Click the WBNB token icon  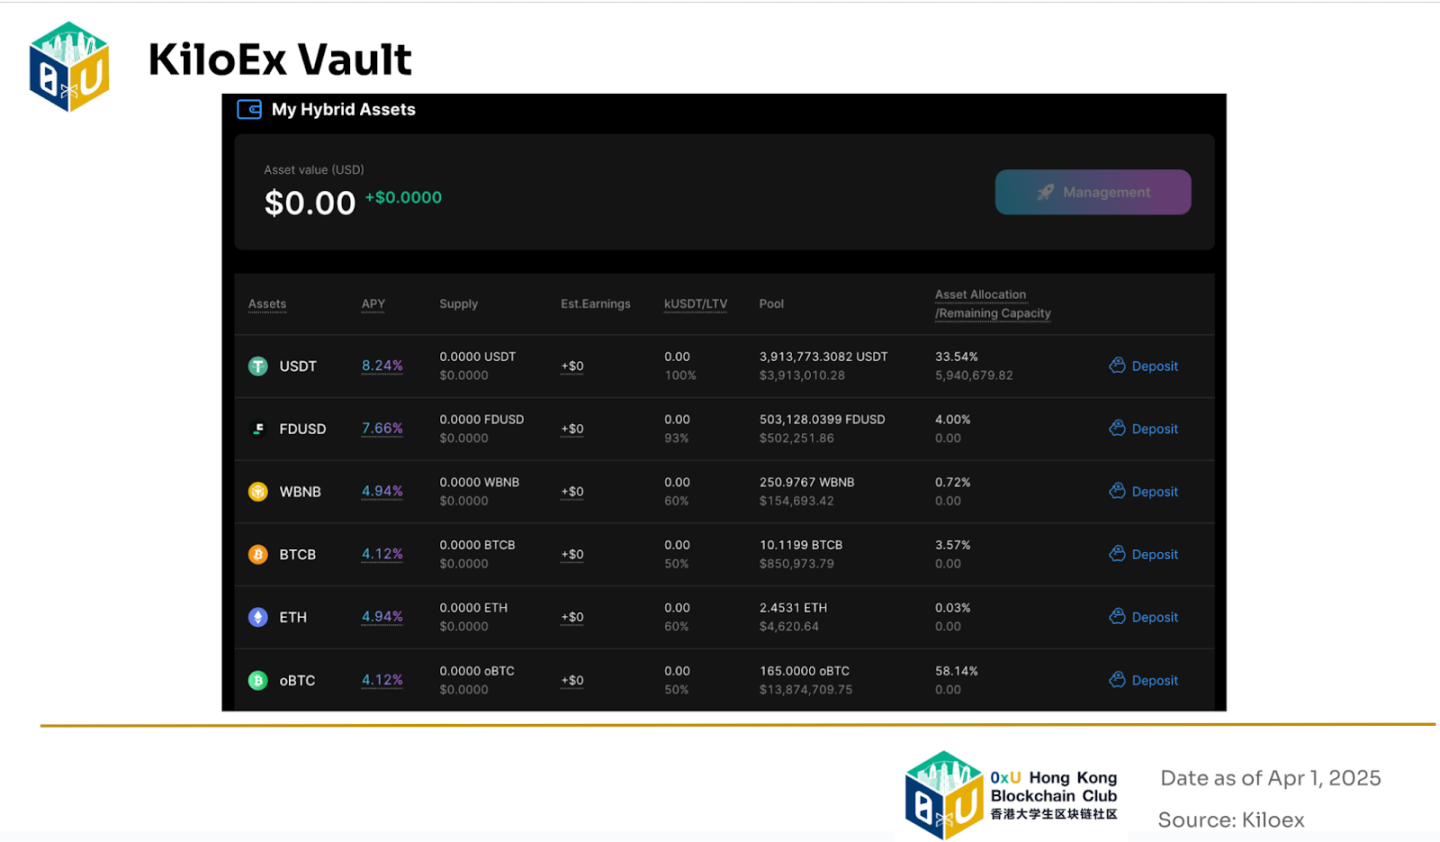click(258, 492)
